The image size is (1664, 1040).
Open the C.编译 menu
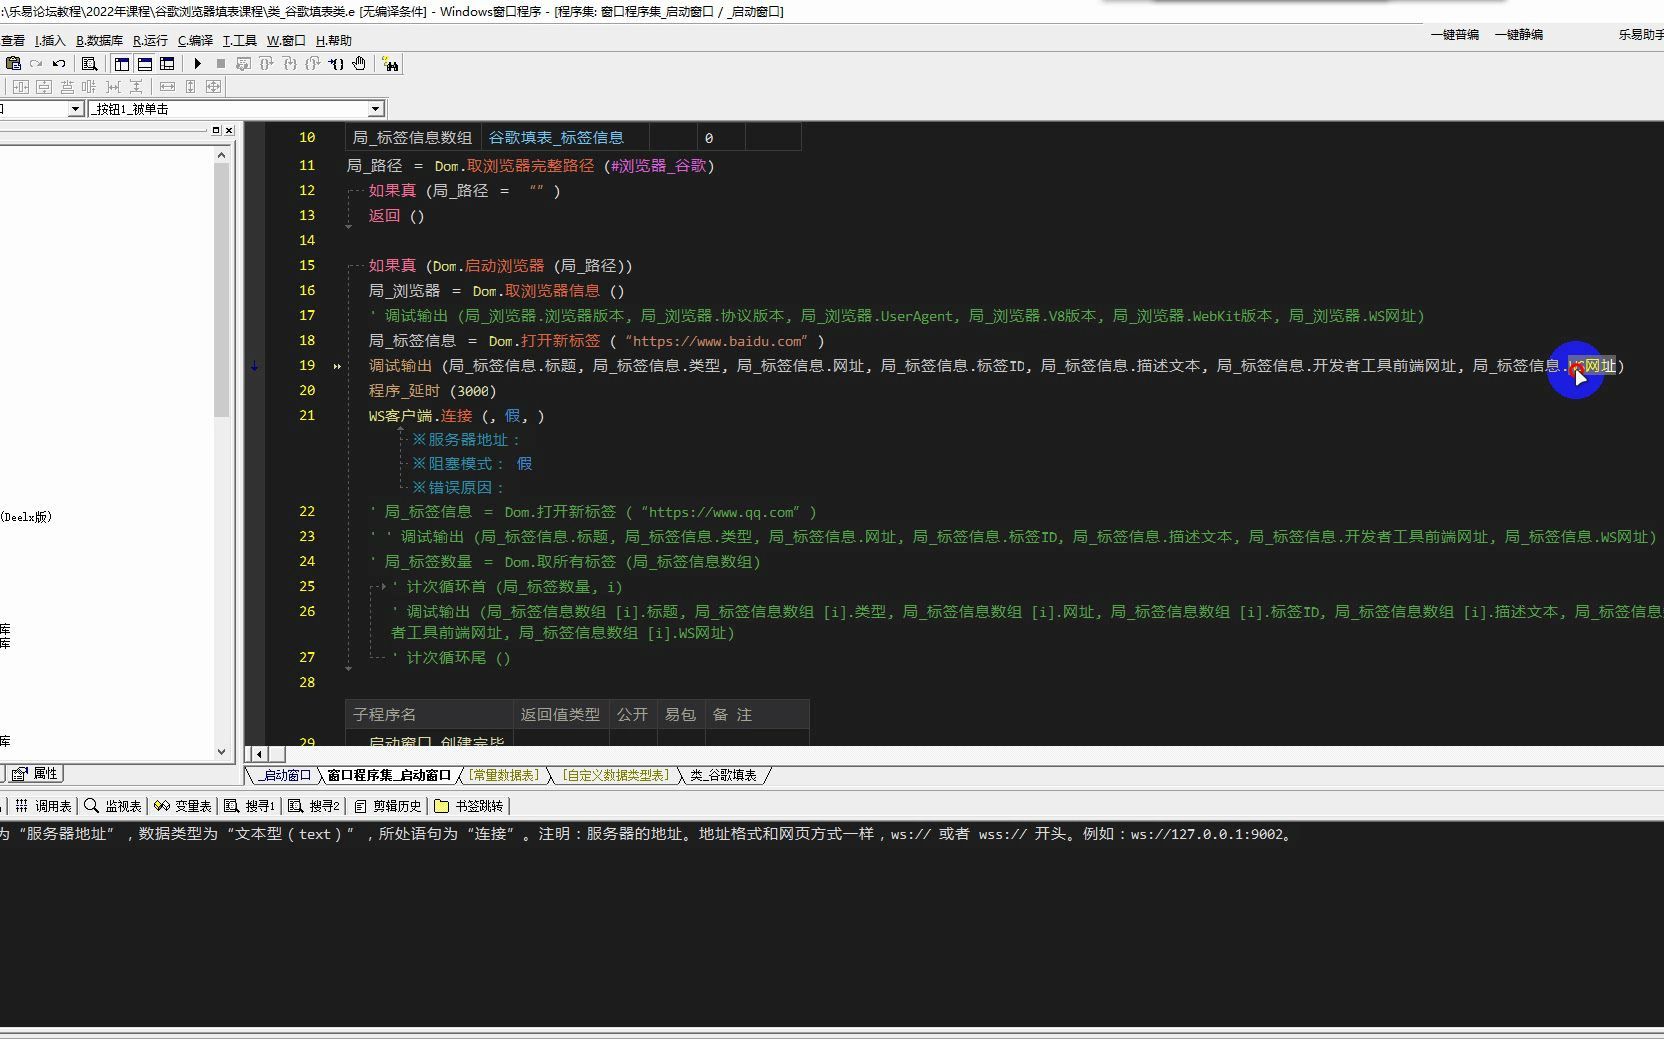pyautogui.click(x=195, y=40)
